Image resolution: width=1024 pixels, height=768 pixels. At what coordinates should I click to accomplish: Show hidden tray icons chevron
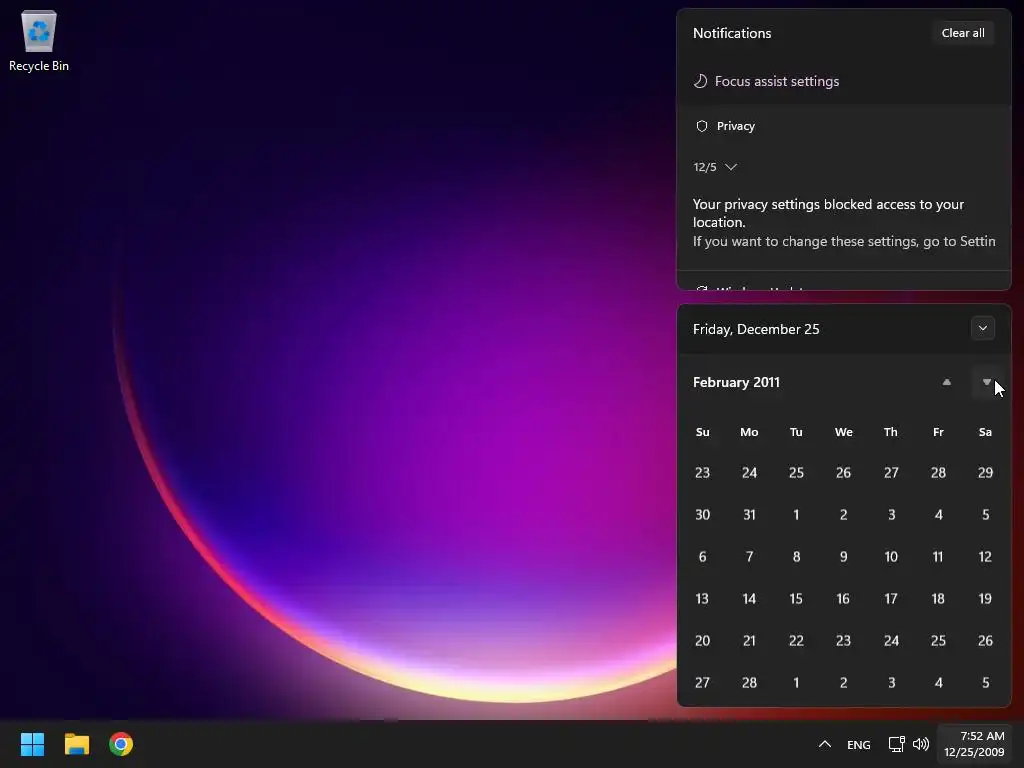coord(825,744)
